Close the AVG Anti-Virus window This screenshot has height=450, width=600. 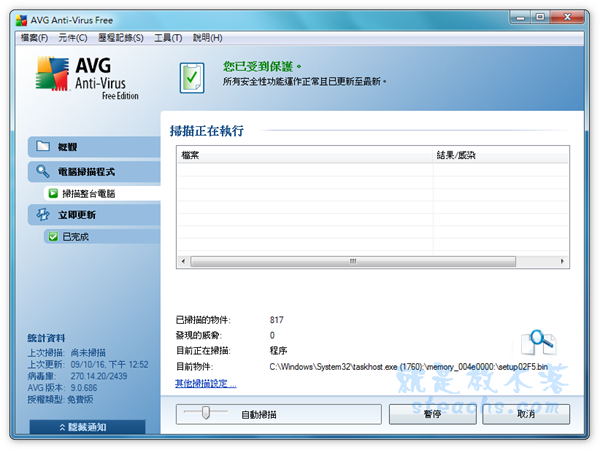pos(567,17)
